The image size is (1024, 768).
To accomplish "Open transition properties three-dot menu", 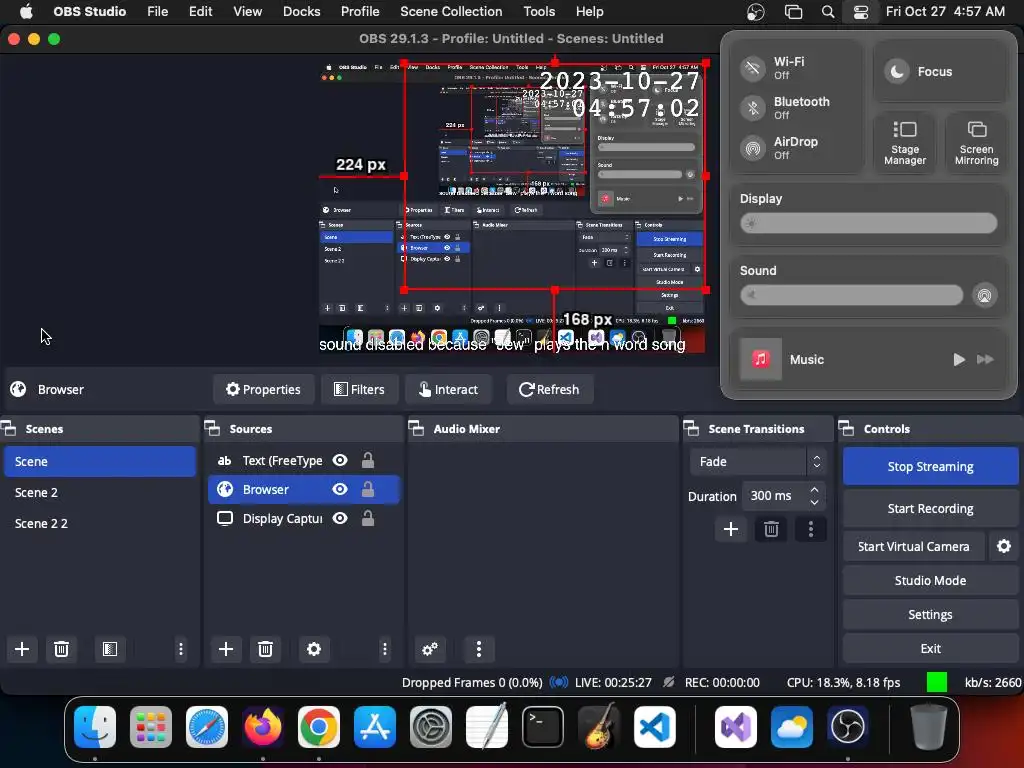I will coord(810,529).
